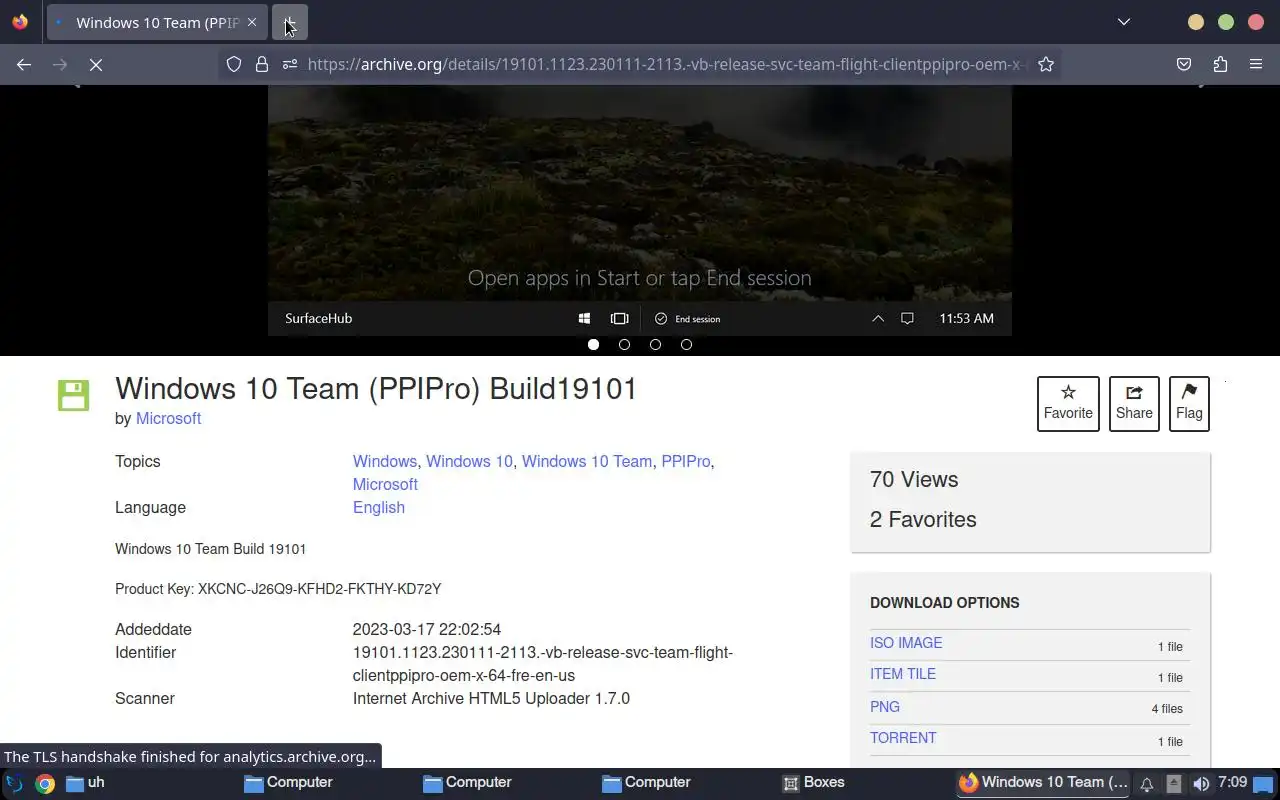Show the fourth carousel image dot
The image size is (1280, 800).
[x=686, y=344]
